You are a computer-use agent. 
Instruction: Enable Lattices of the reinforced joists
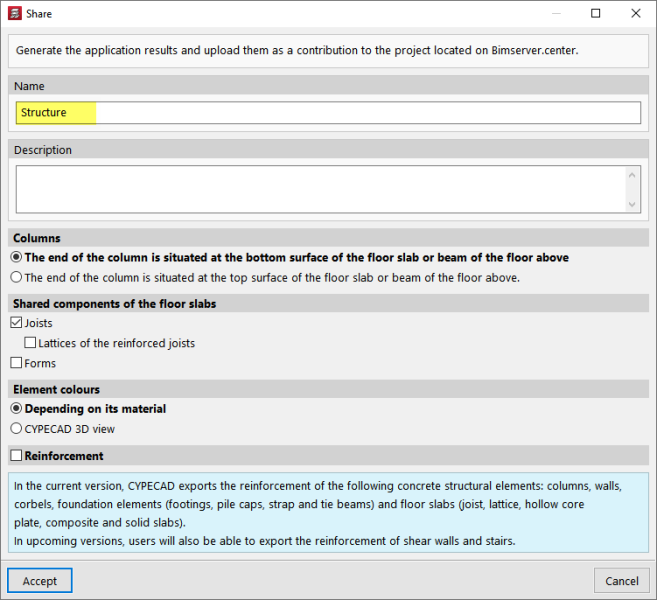pos(30,344)
